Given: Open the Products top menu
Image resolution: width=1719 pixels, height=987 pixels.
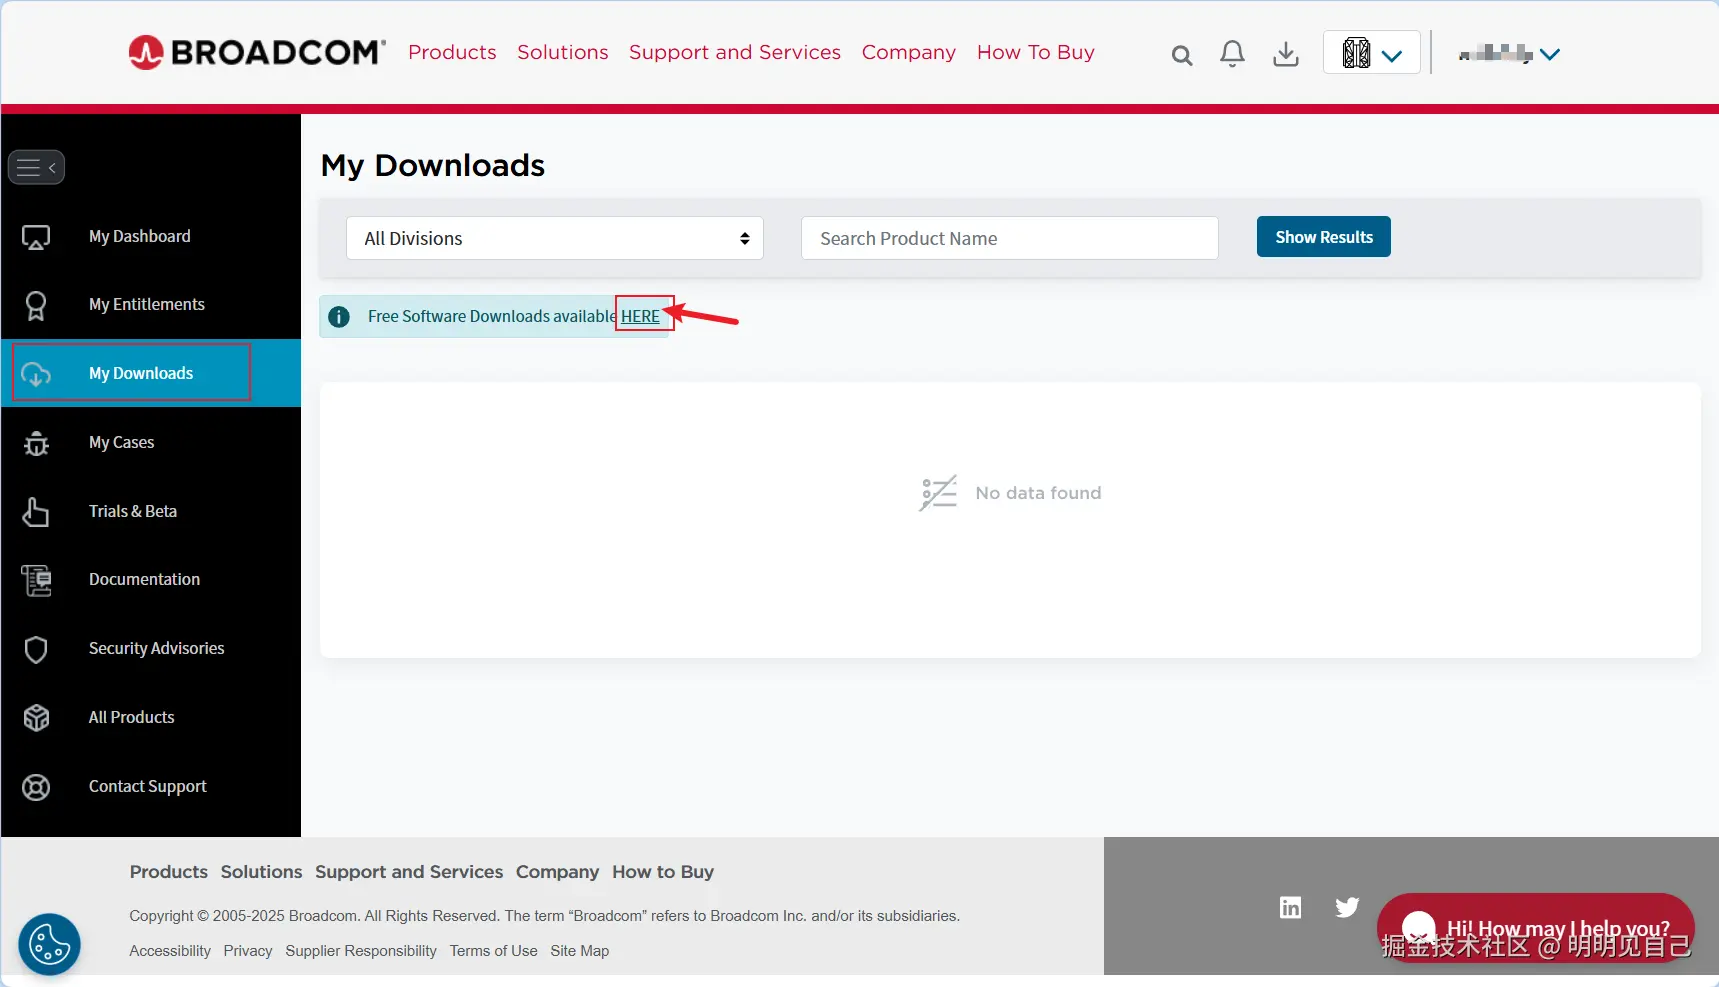Looking at the screenshot, I should (452, 52).
